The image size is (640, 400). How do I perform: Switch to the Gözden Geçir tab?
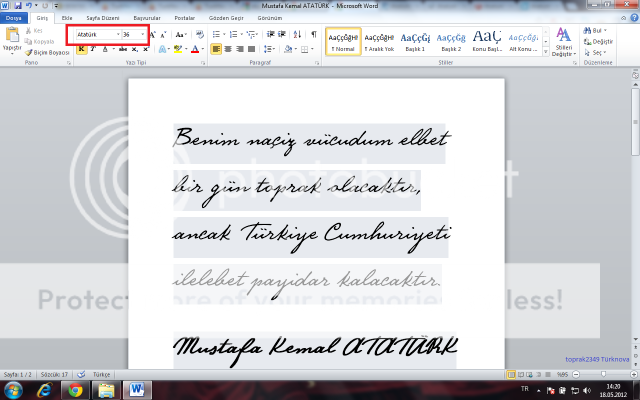(226, 18)
